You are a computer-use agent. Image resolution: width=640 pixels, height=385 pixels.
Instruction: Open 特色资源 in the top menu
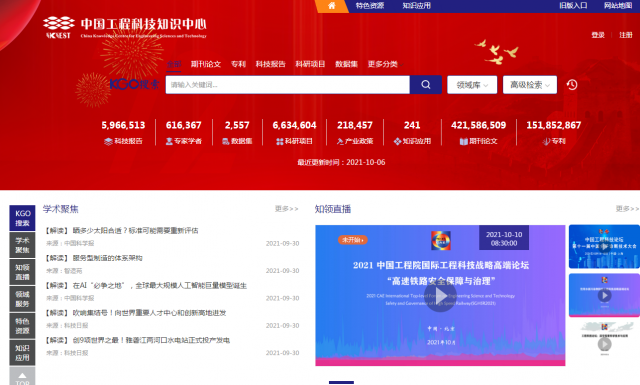click(x=369, y=6)
